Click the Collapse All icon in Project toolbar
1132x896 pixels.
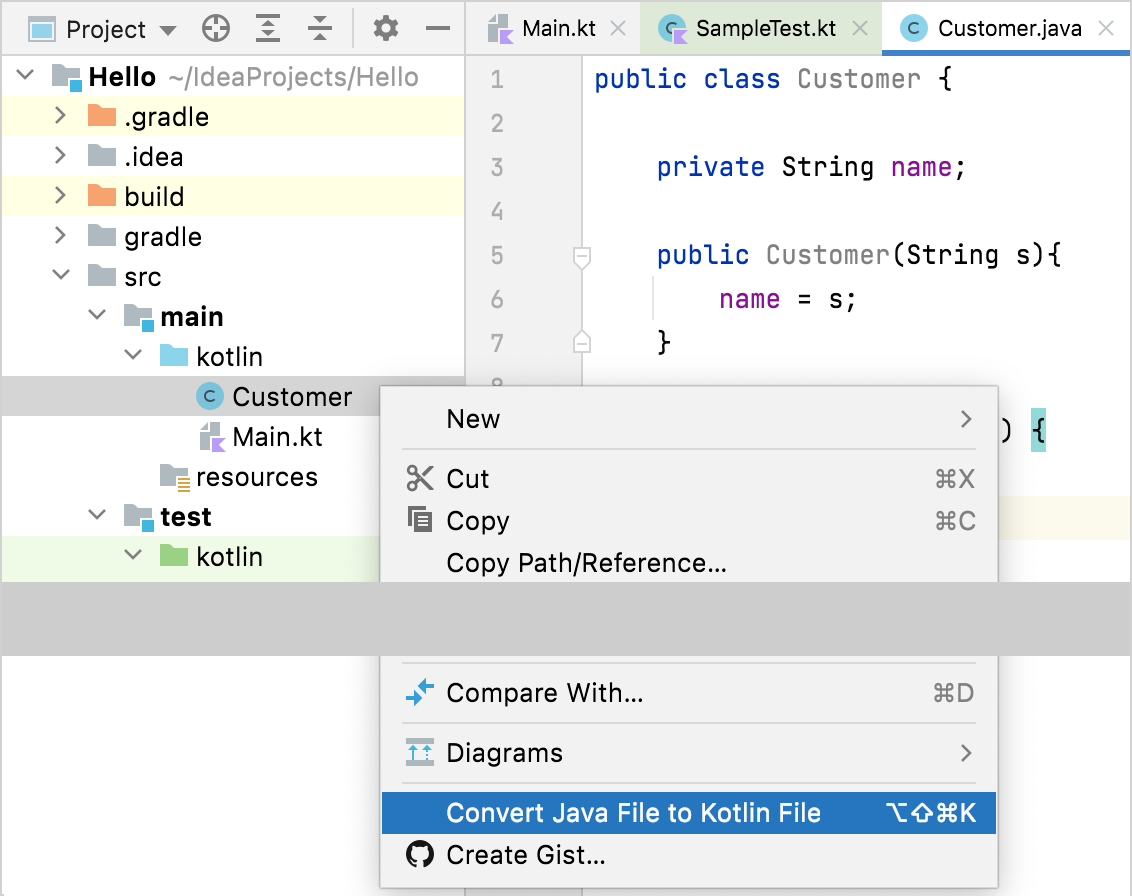click(x=319, y=29)
